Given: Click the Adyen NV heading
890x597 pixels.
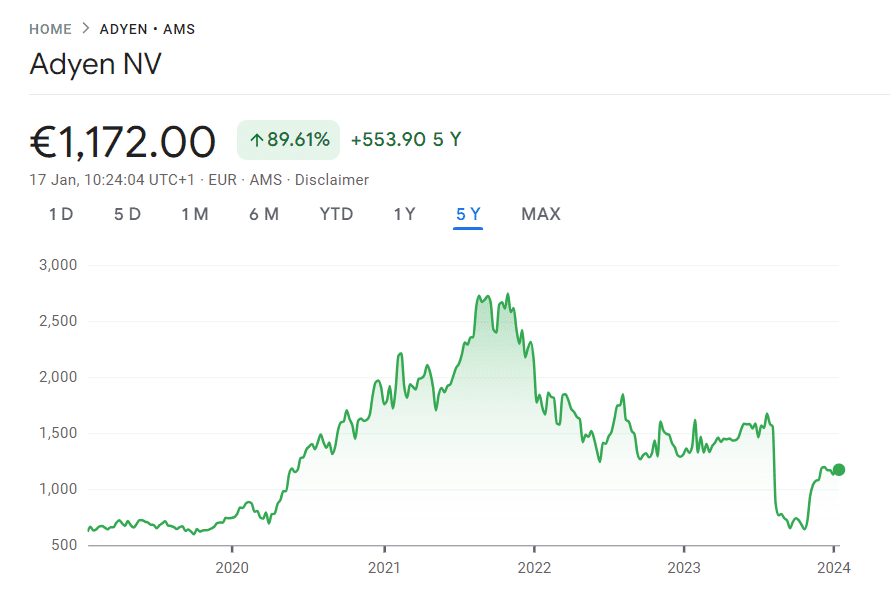Looking at the screenshot, I should [95, 64].
